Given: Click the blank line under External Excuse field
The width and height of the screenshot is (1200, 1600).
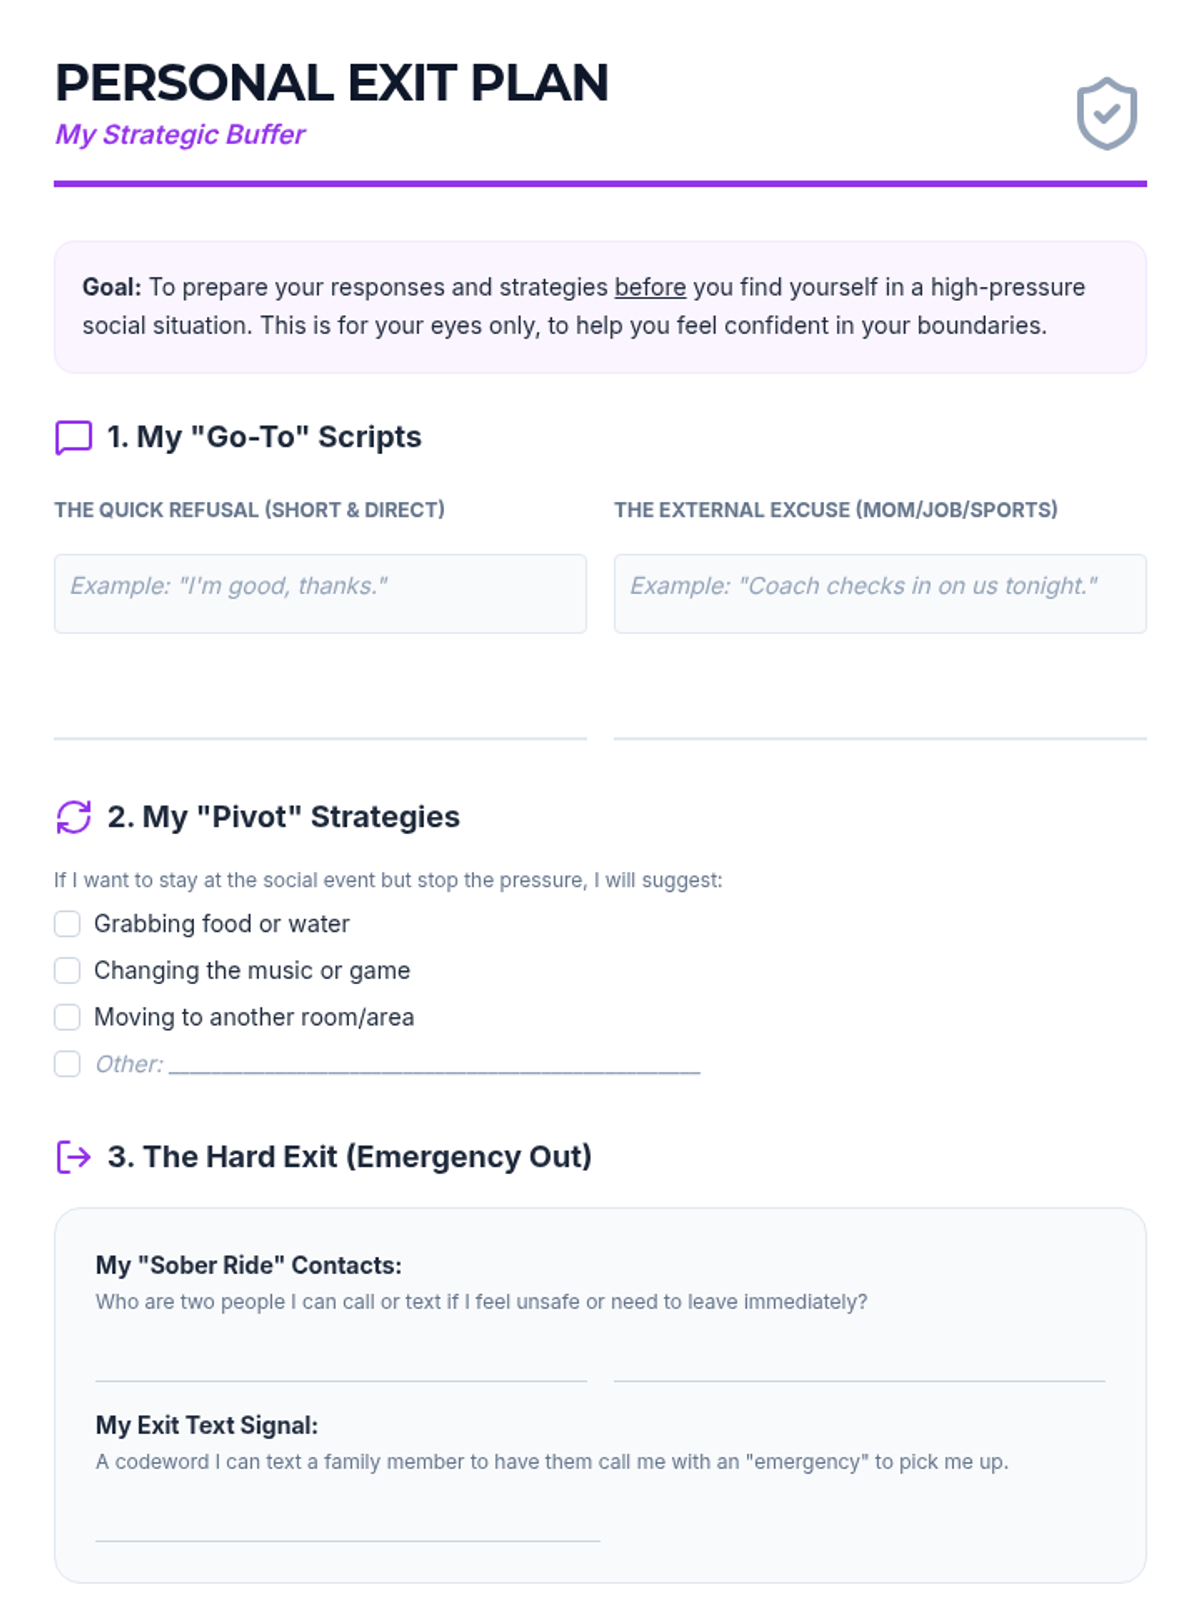Looking at the screenshot, I should [x=880, y=738].
